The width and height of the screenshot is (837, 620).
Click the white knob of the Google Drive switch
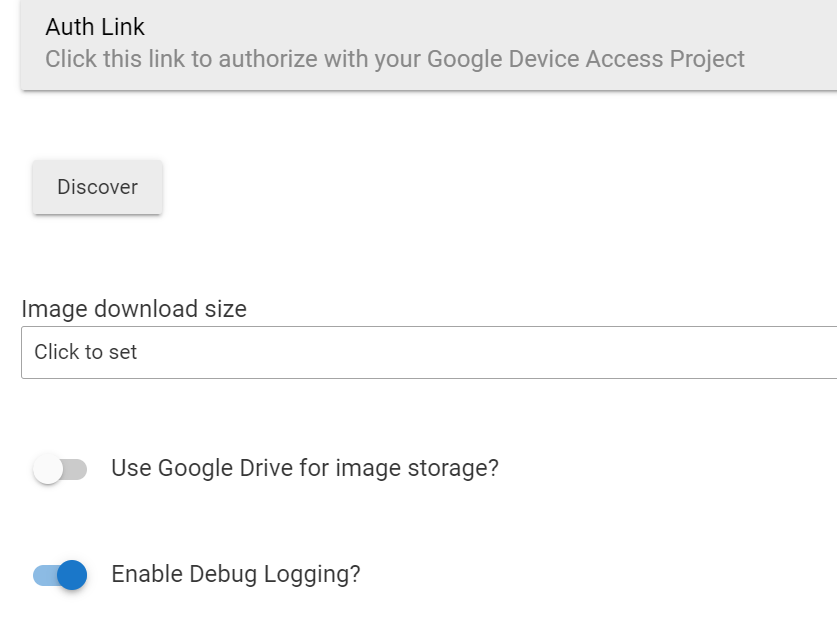pos(48,469)
